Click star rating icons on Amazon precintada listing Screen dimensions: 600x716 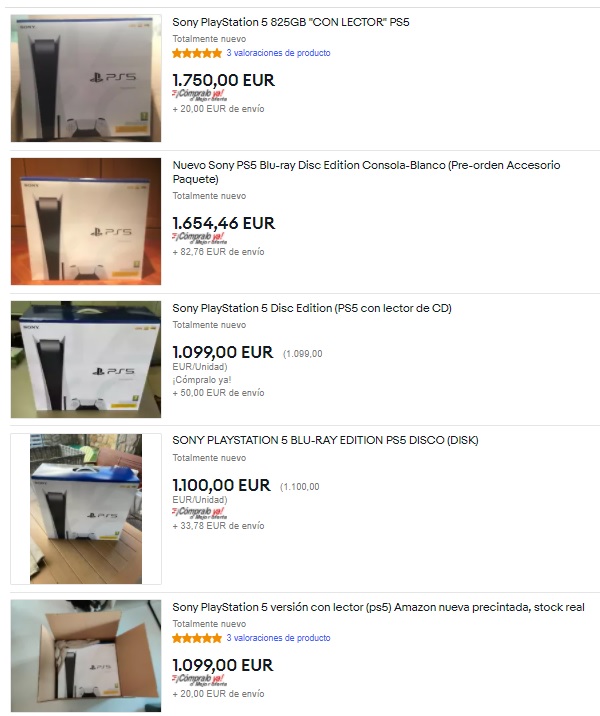pyautogui.click(x=197, y=638)
